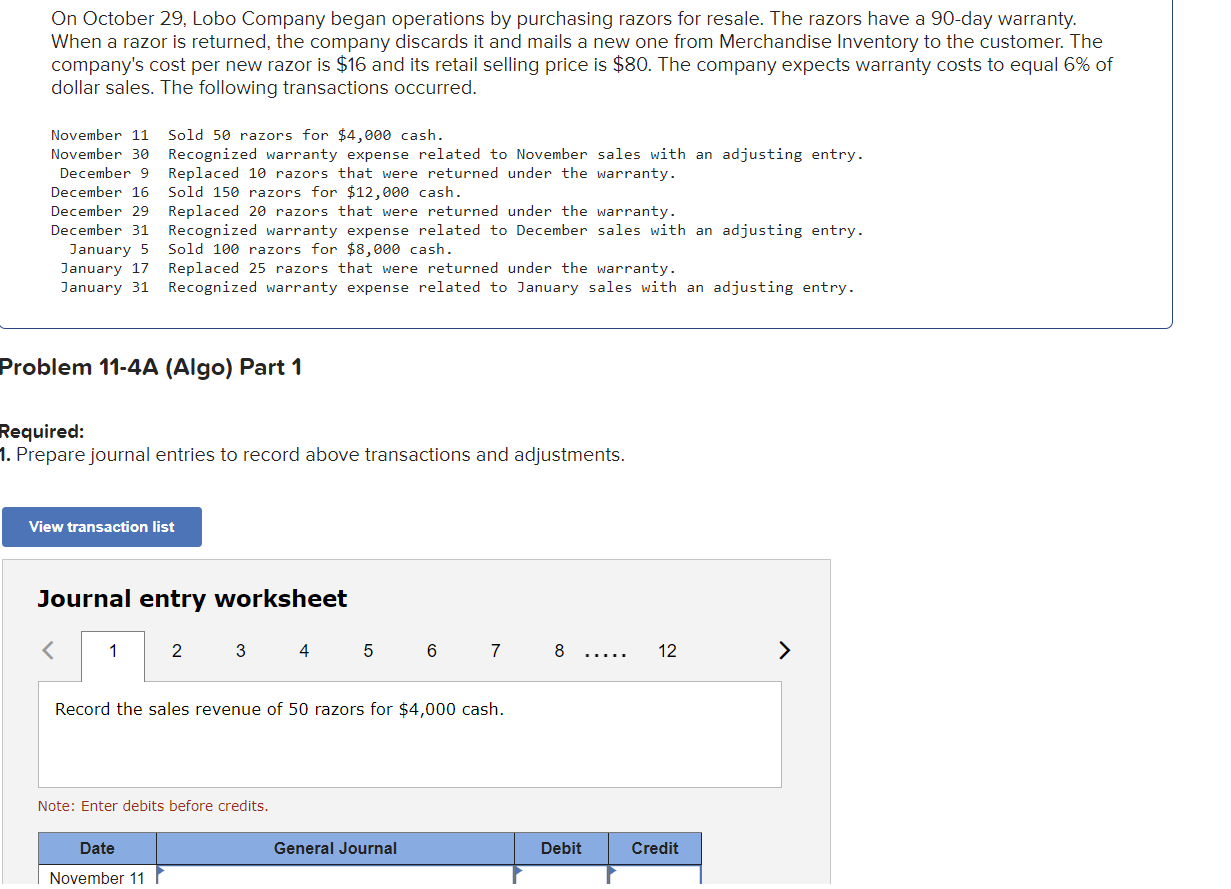Screen dimensions: 1231x889
Task: Click the November 11 date cell
Action: [96, 878]
